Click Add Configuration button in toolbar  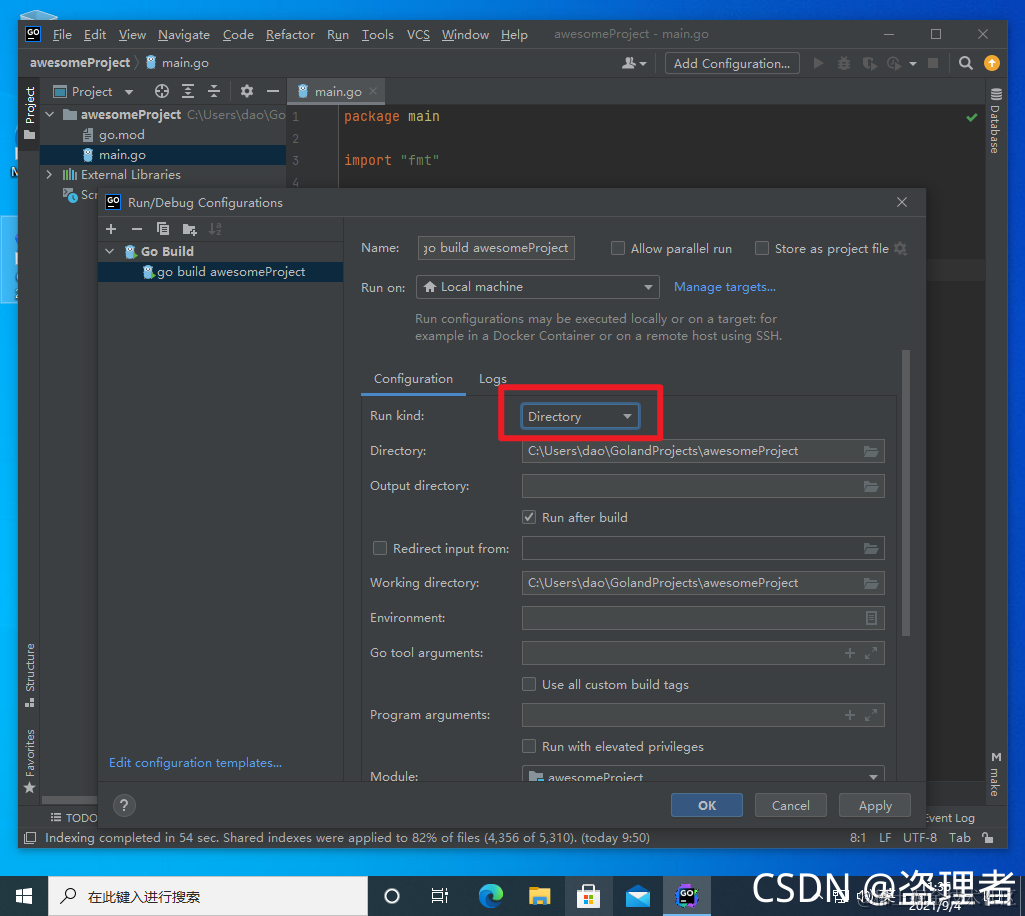pyautogui.click(x=732, y=63)
